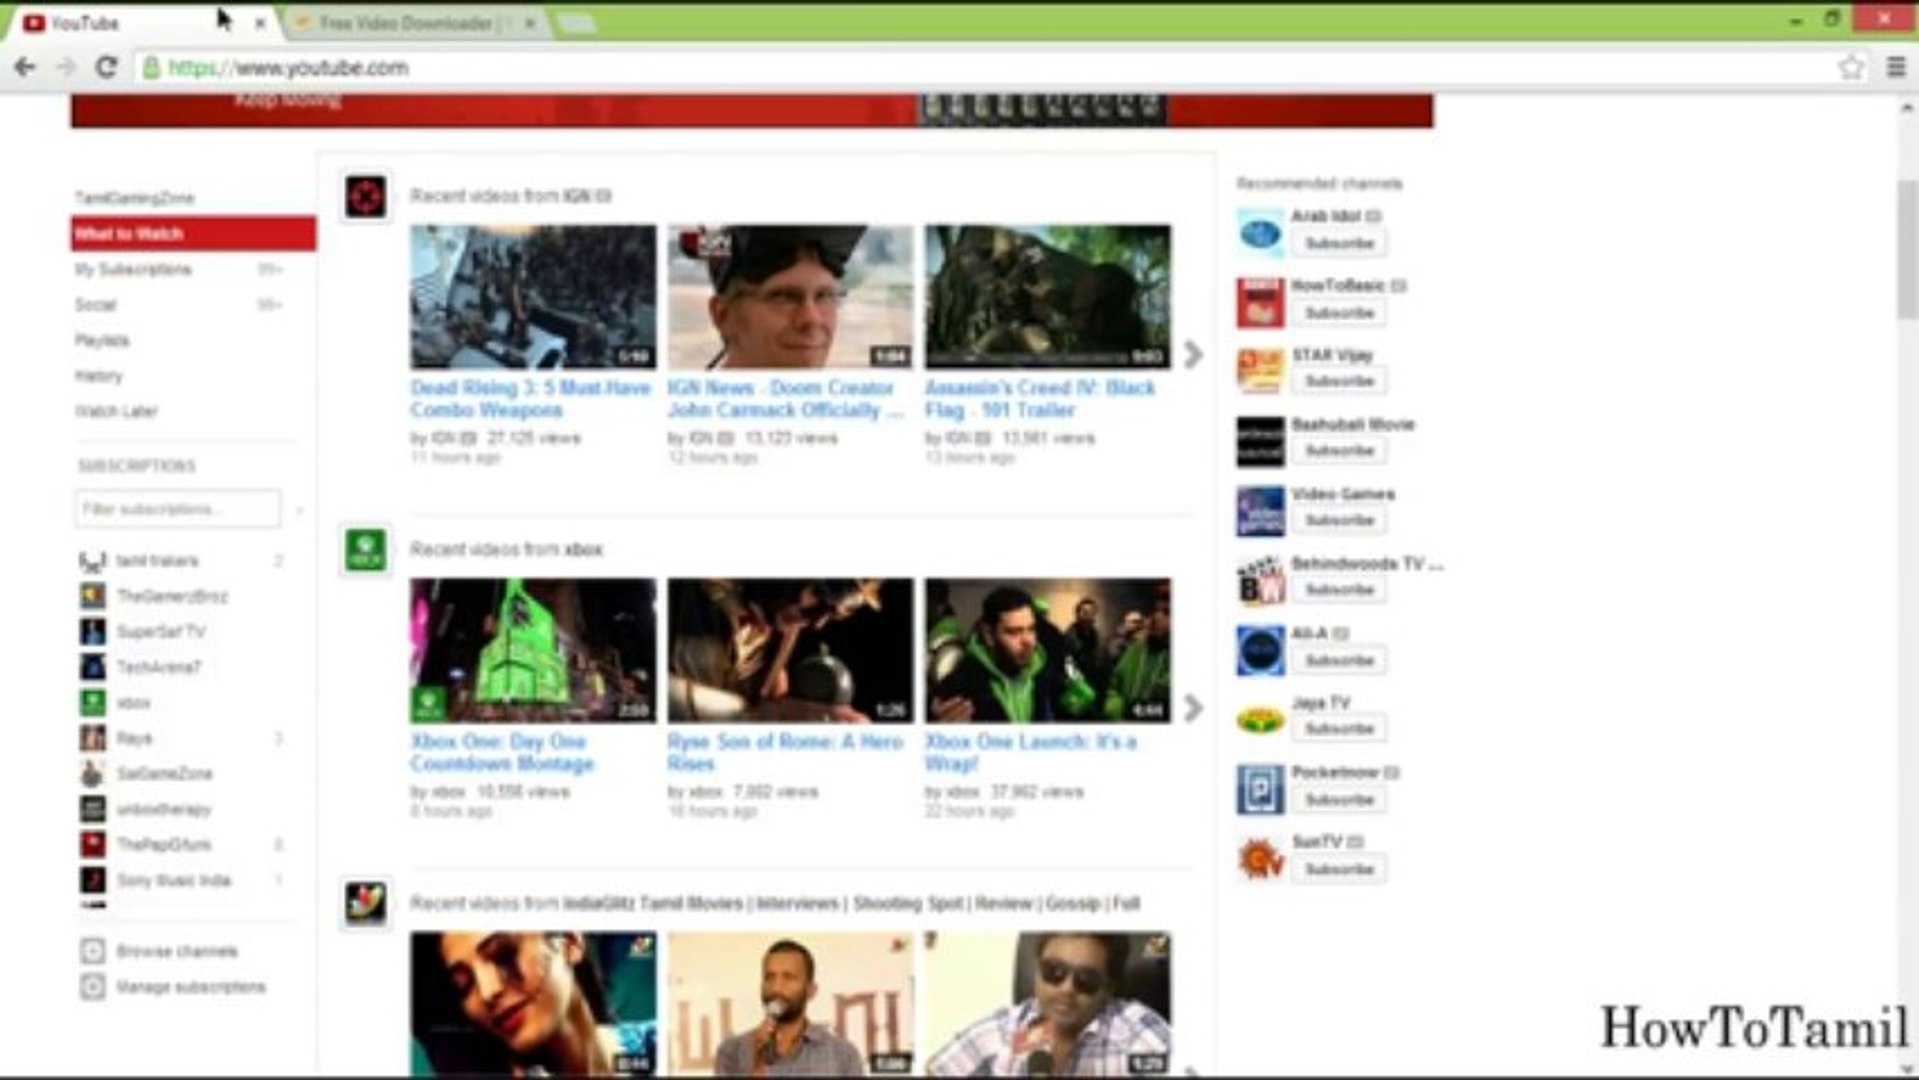Click the HowToBasic channel icon
The width and height of the screenshot is (1919, 1080).
coord(1260,302)
